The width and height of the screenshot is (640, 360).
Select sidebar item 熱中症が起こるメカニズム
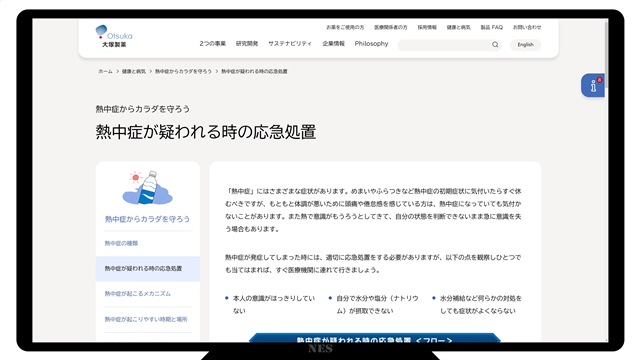pyautogui.click(x=138, y=294)
